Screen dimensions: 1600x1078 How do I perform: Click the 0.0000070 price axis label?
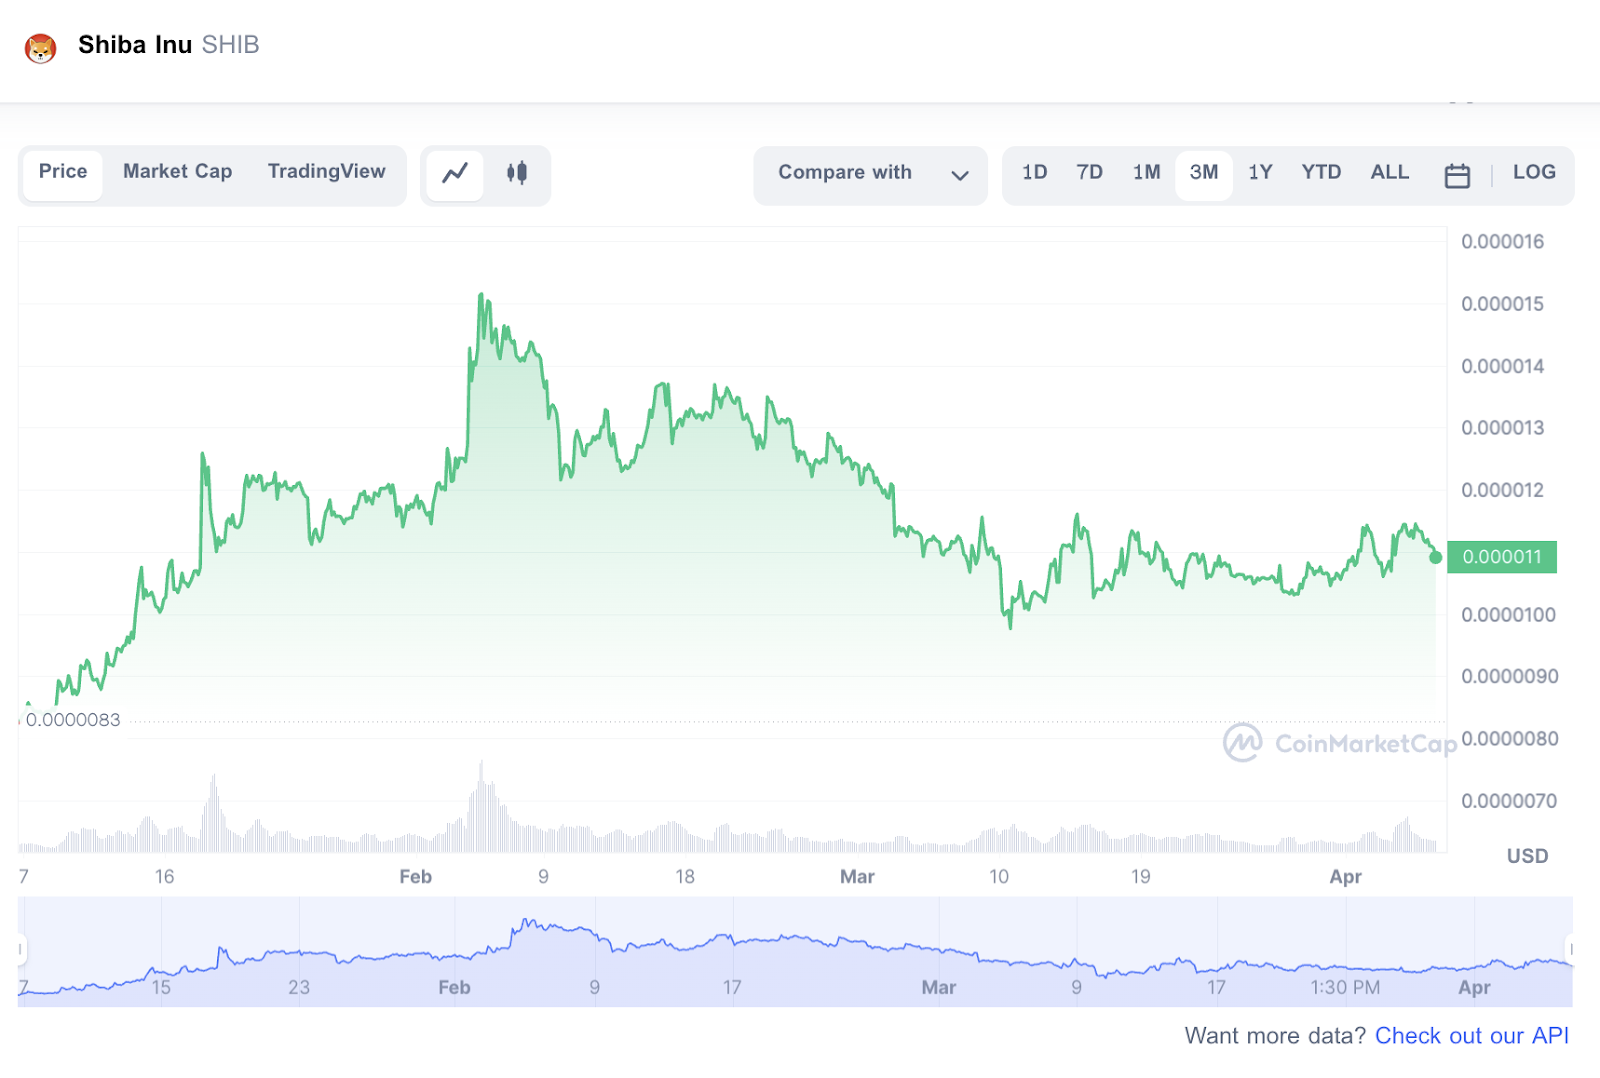click(1509, 801)
